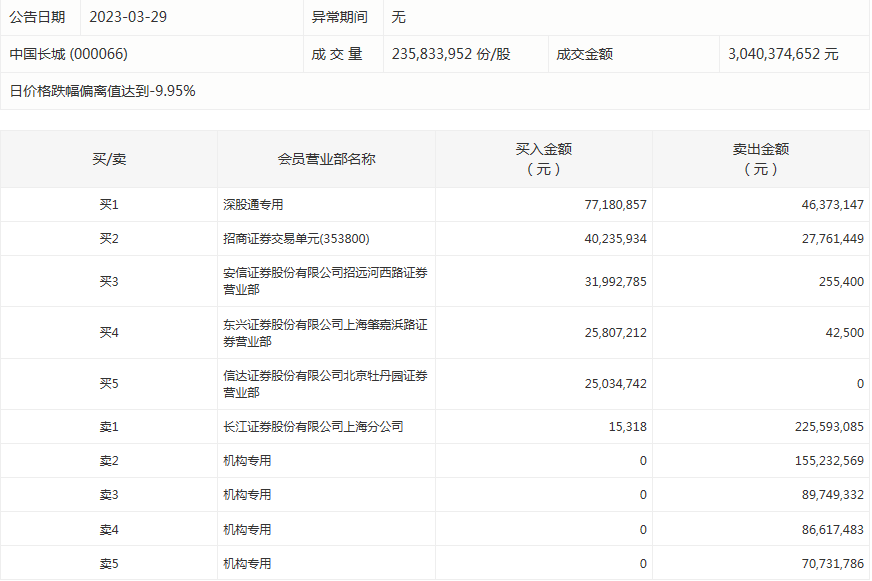Click 机构专用 in the 卖2 row
Viewport: 872px width, 581px height.
(x=247, y=461)
